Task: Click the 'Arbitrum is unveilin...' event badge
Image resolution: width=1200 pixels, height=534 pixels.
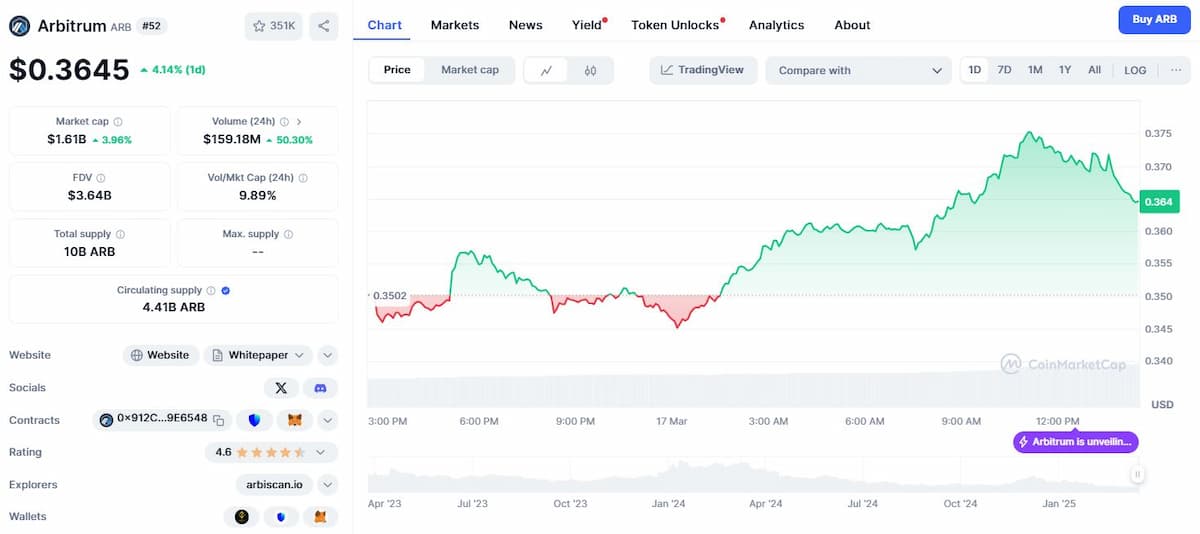Action: [x=1076, y=442]
